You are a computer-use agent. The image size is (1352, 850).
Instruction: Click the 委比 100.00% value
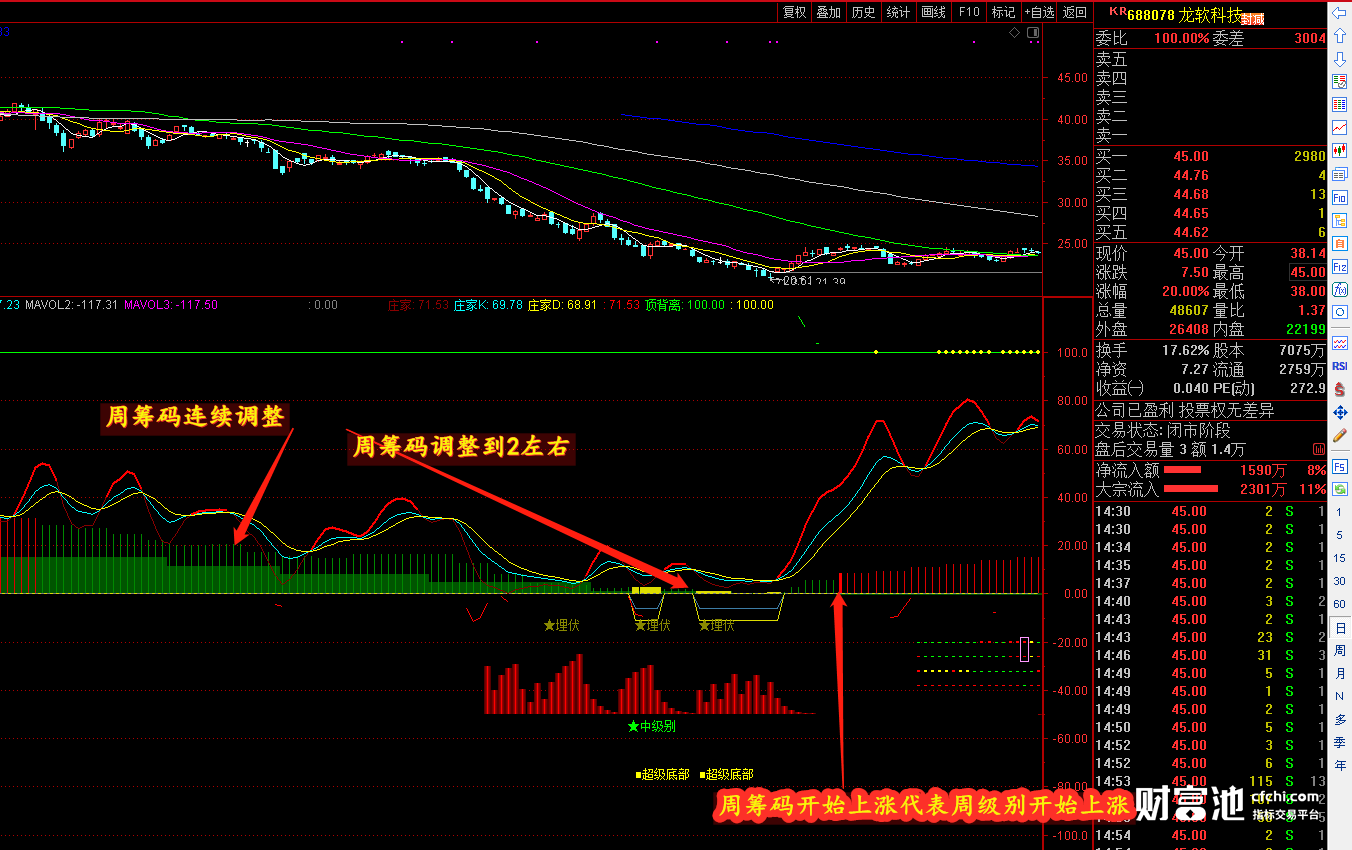(x=1182, y=38)
